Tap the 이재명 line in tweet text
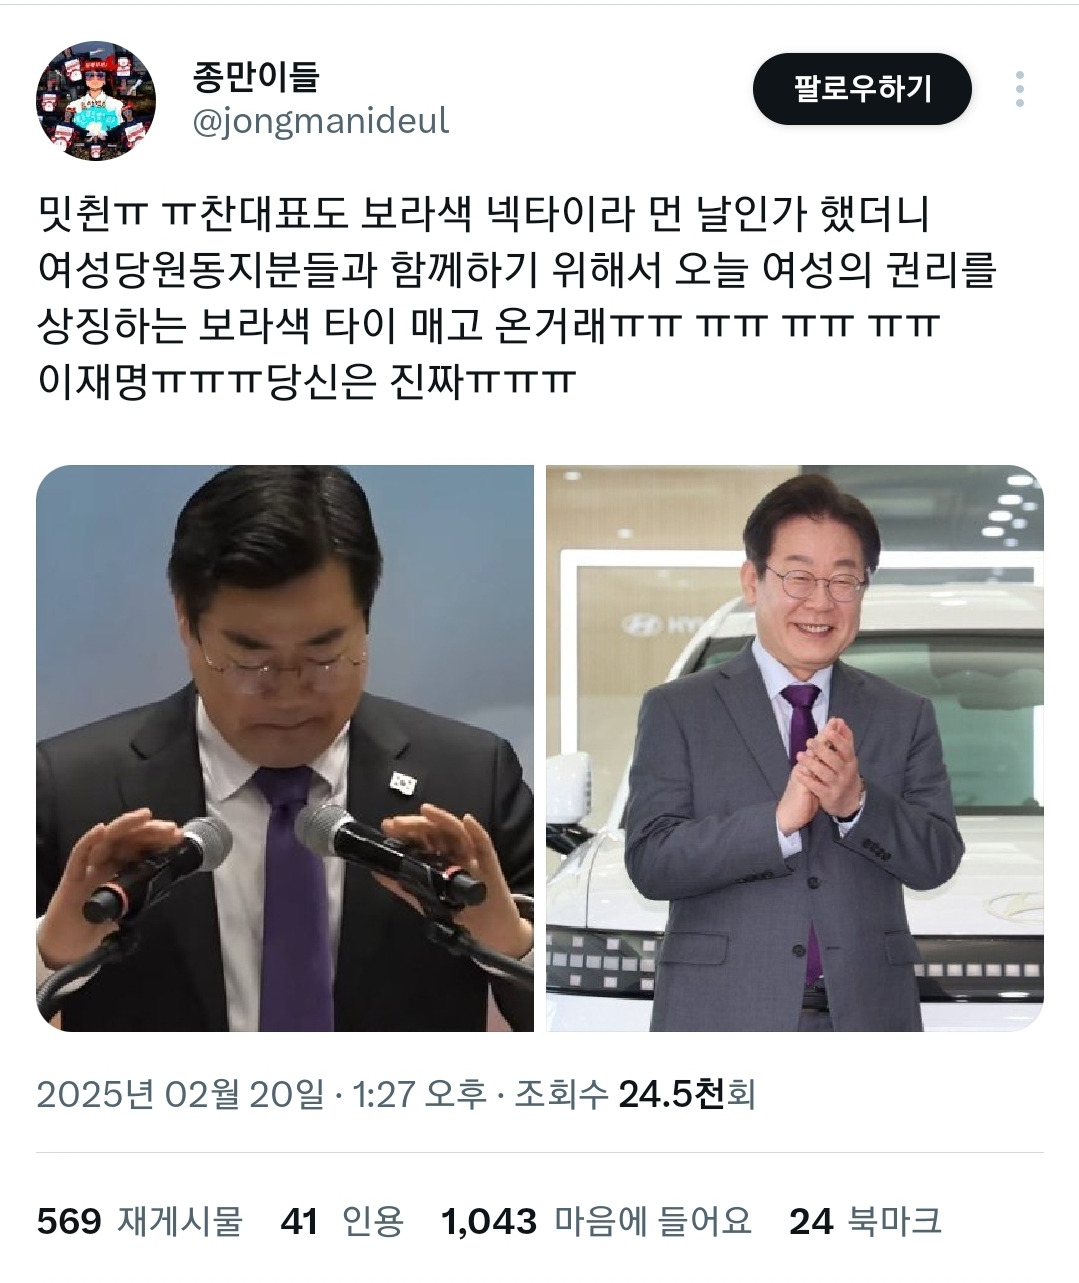 (x=307, y=381)
